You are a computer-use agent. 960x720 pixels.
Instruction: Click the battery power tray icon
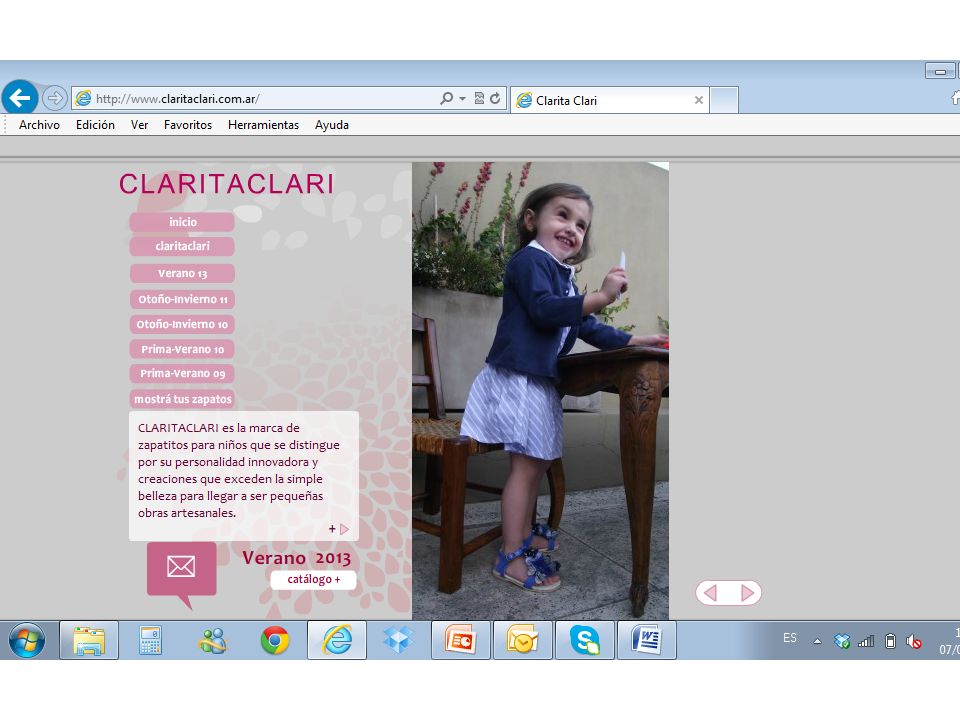[x=891, y=641]
